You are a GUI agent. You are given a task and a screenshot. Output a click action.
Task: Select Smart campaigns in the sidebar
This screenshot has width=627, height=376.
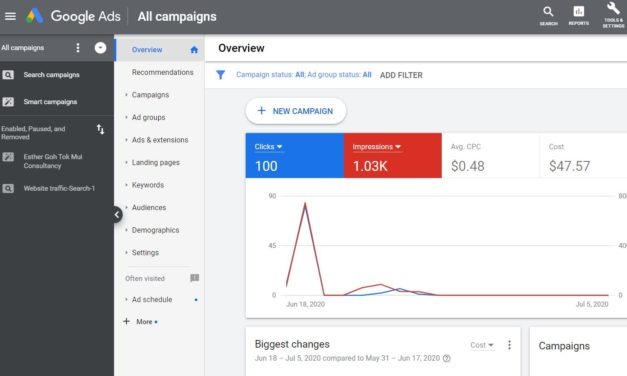coord(50,102)
